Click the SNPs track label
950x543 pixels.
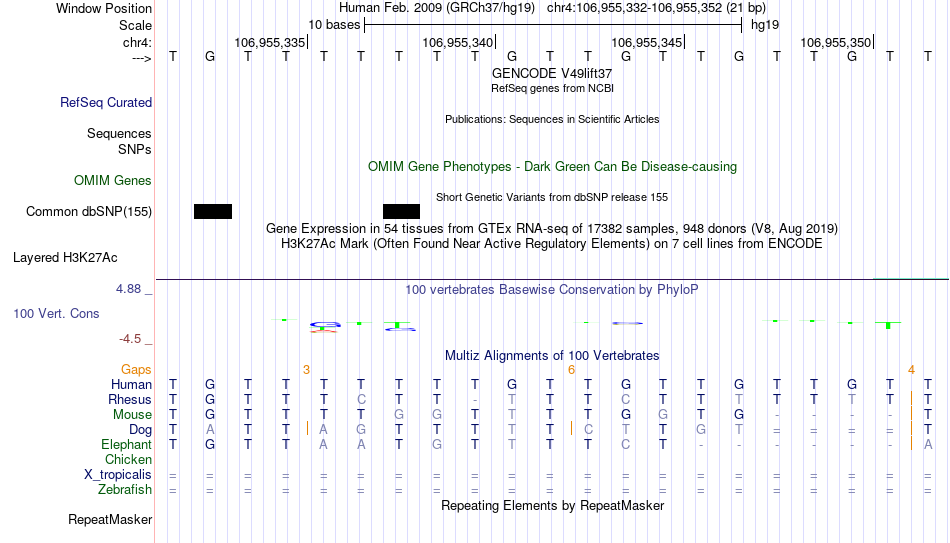click(x=135, y=149)
